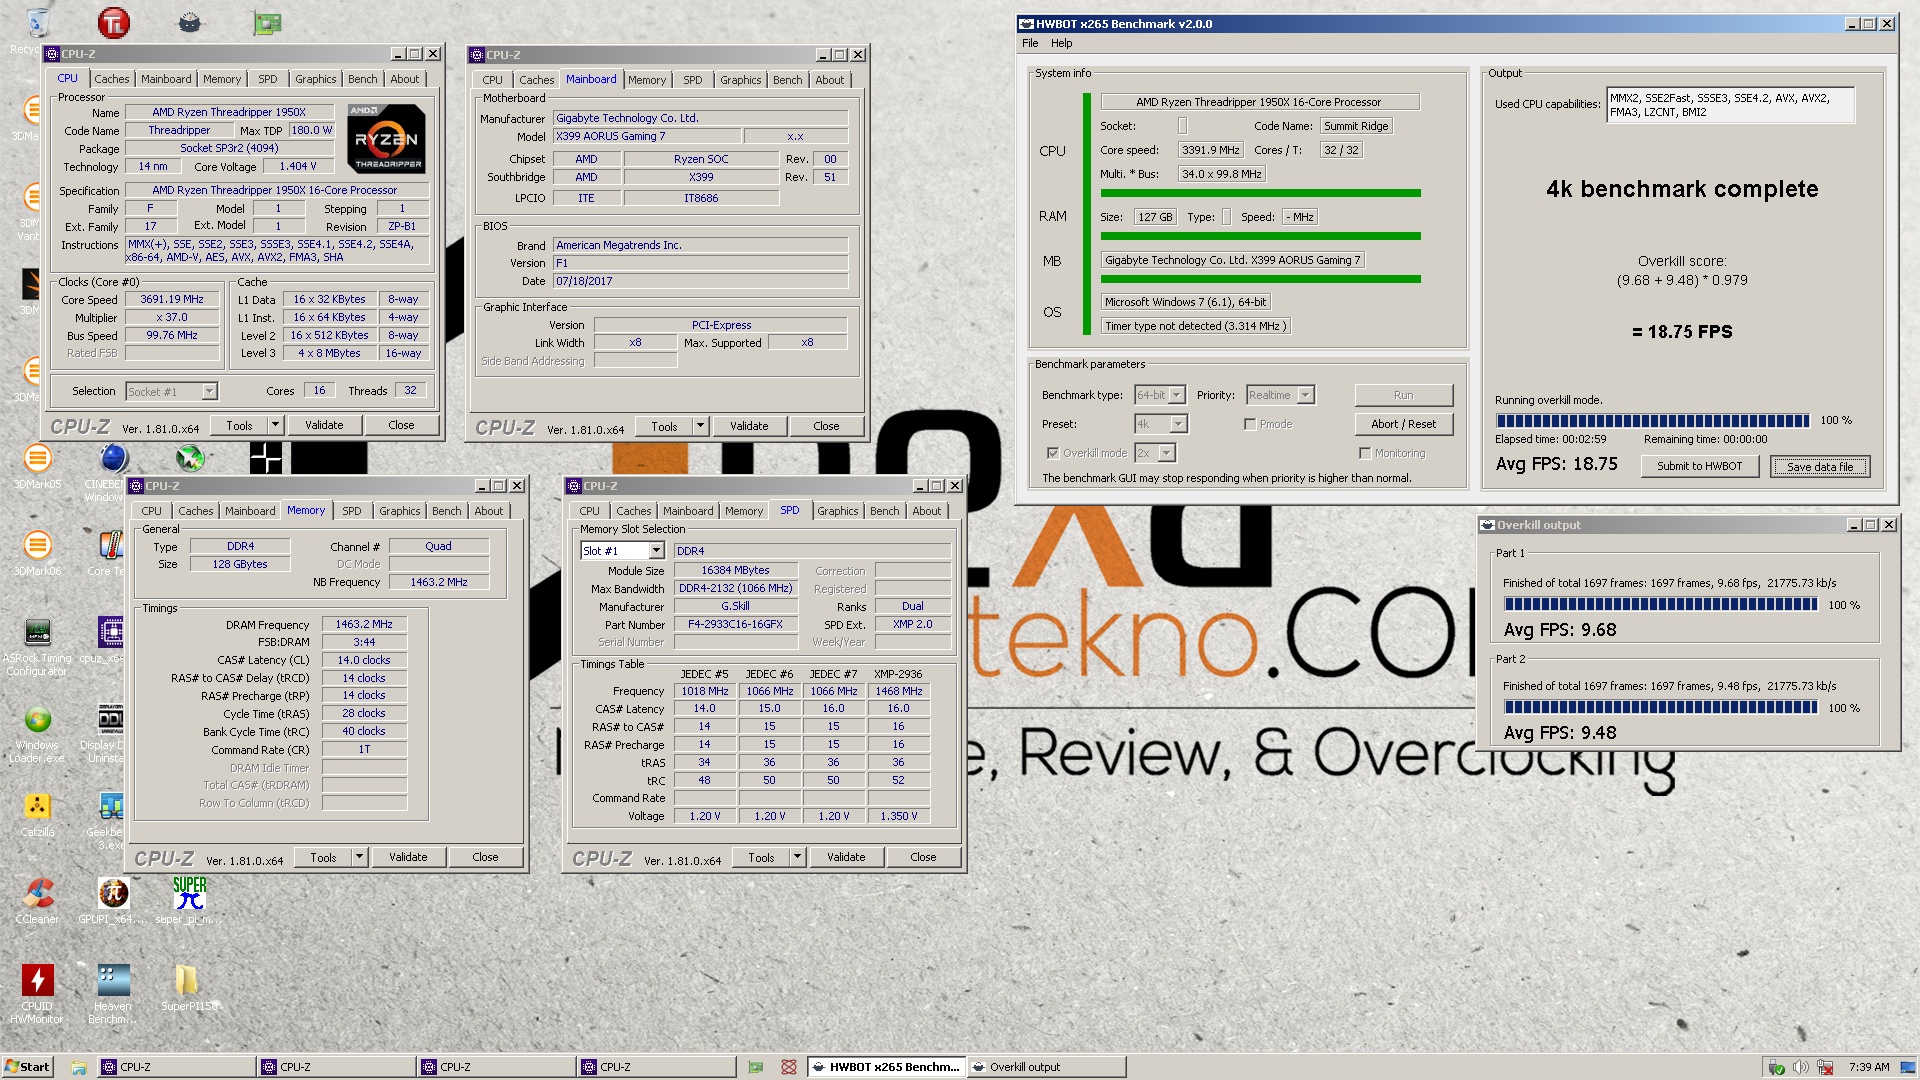Click the Run button
The image size is (1920, 1080).
[1404, 395]
